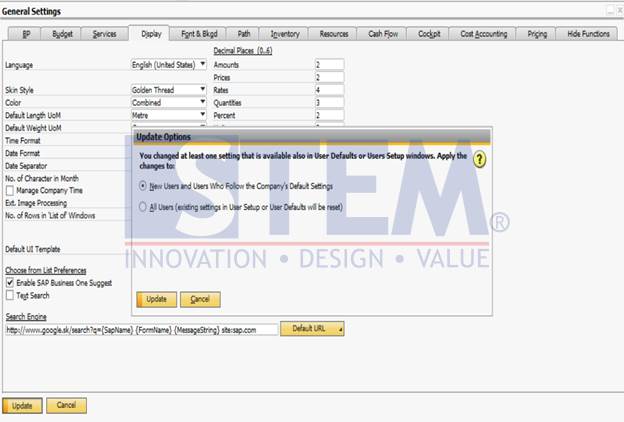Image resolution: width=624 pixels, height=422 pixels.
Task: Click the 'Decimal Places (0..6)' heading
Action: 243,51
